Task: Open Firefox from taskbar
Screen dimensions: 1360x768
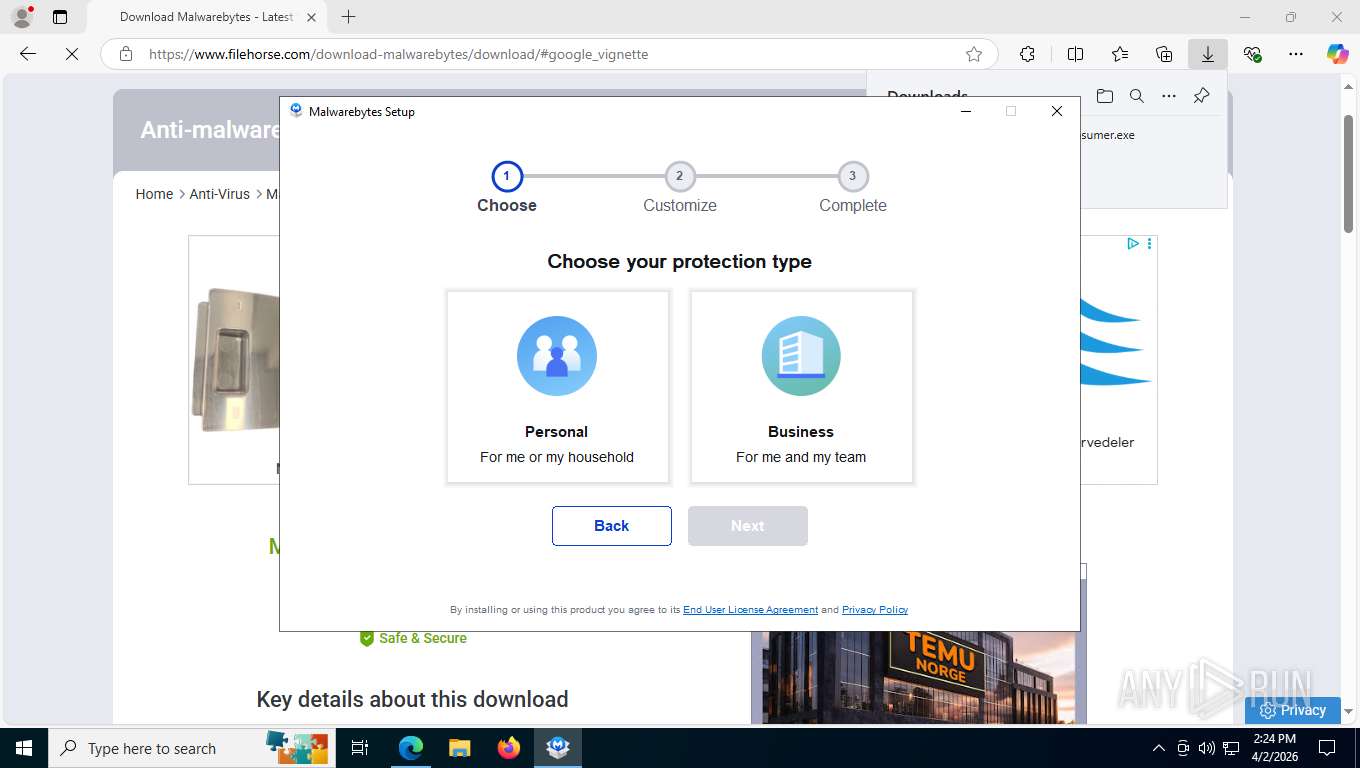Action: click(x=509, y=748)
